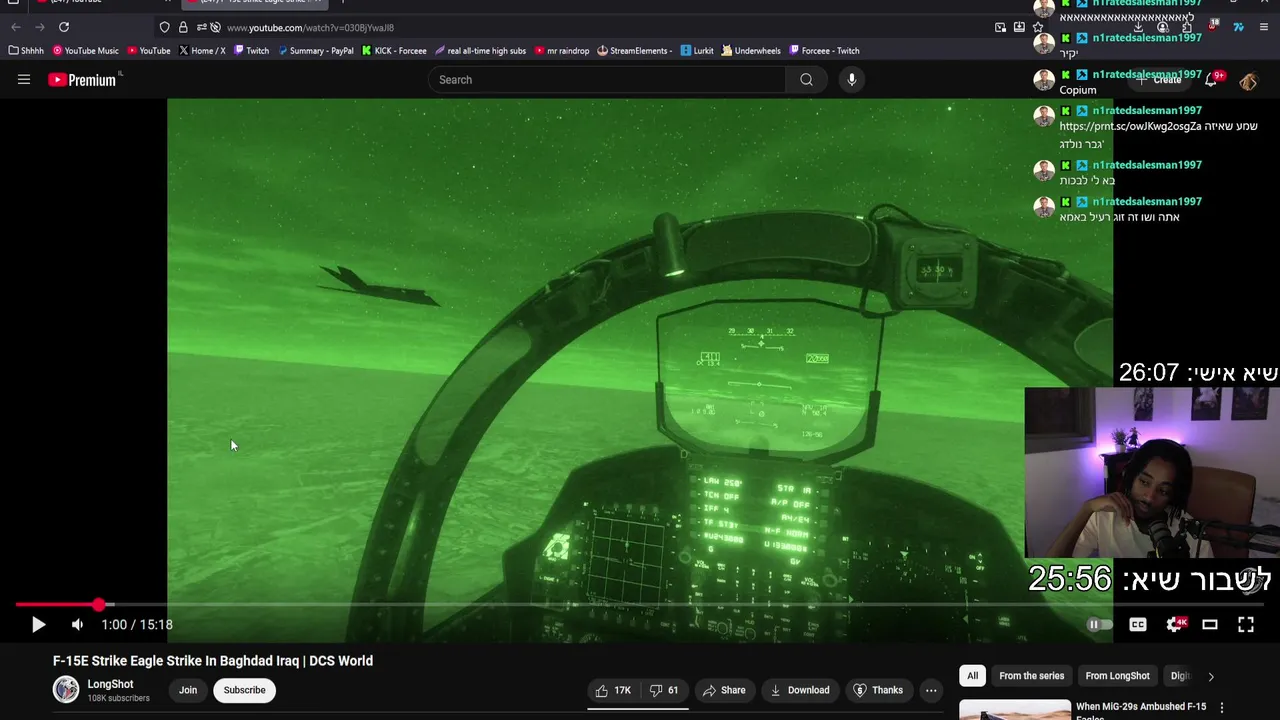Viewport: 1280px width, 720px height.
Task: Select From the series chip
Action: [x=1031, y=676]
